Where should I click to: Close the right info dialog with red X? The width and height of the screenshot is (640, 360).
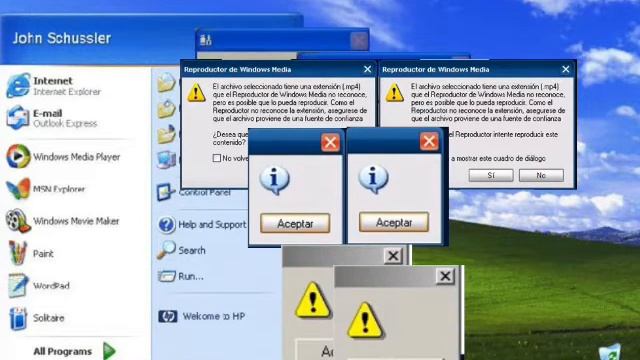click(429, 142)
